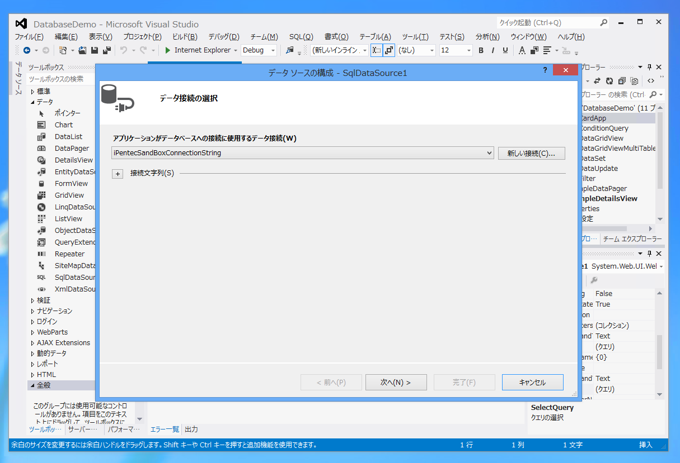Viewport: 680px width, 463px height.
Task: Click the dialog help question mark
Action: pos(545,70)
